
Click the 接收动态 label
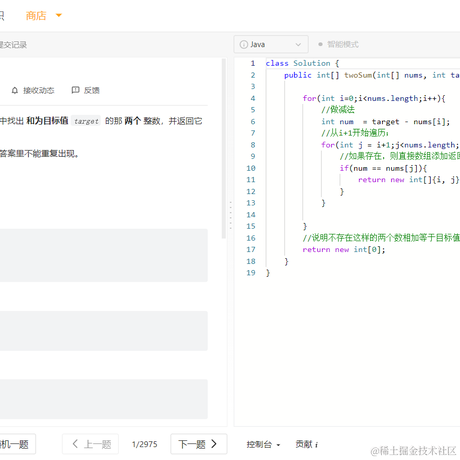click(38, 90)
